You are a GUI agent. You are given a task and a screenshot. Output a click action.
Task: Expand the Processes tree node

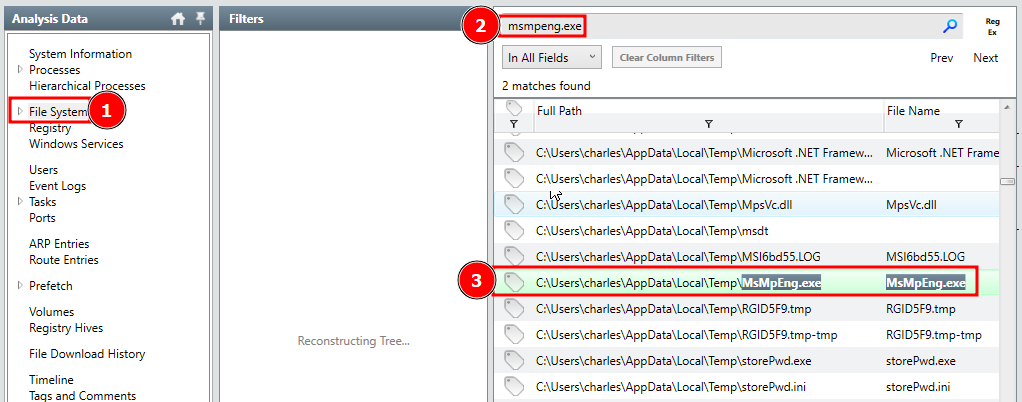pyautogui.click(x=20, y=70)
